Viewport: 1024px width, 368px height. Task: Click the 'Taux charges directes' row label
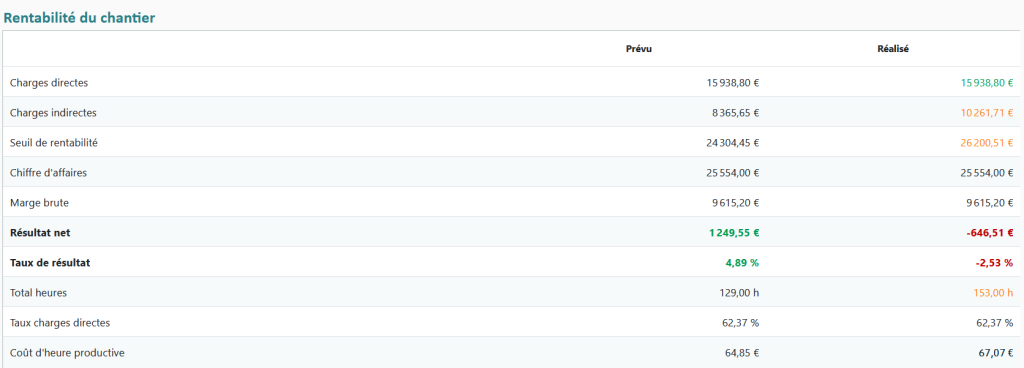pos(60,323)
